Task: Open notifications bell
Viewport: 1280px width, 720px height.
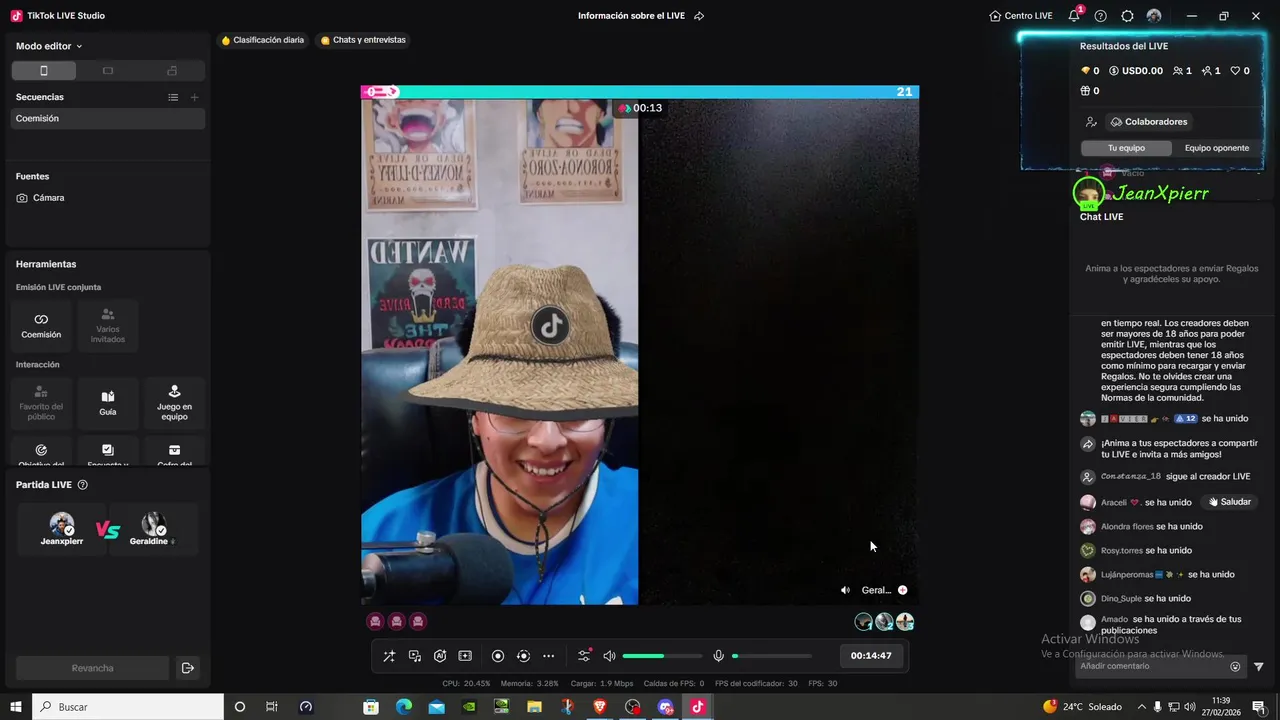Action: click(x=1074, y=16)
